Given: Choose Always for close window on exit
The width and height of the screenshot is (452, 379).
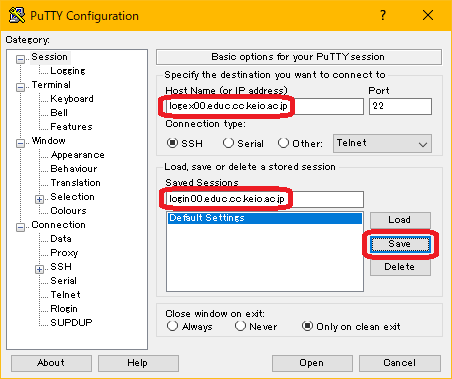Looking at the screenshot, I should tap(172, 326).
